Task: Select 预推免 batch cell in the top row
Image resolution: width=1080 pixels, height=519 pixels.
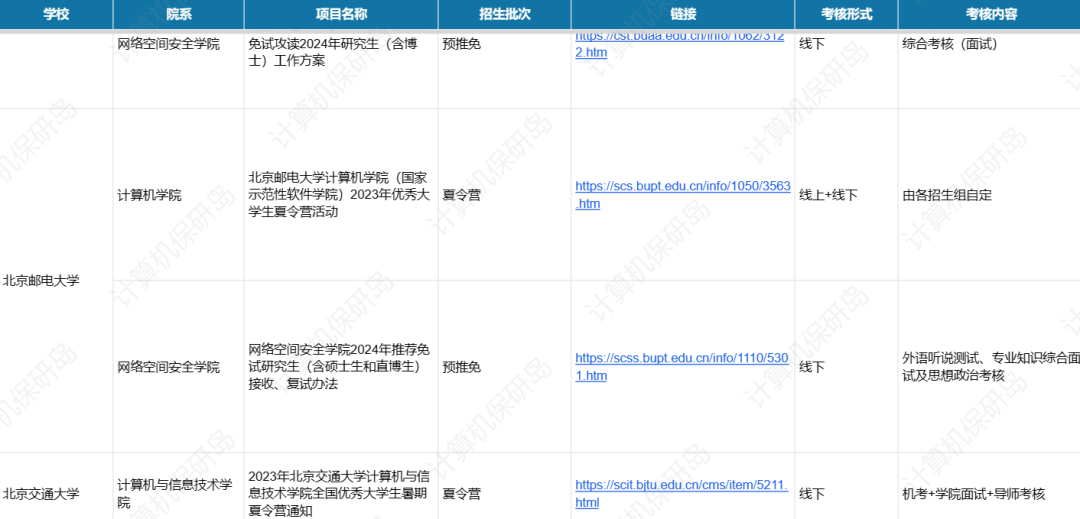Action: click(x=504, y=69)
